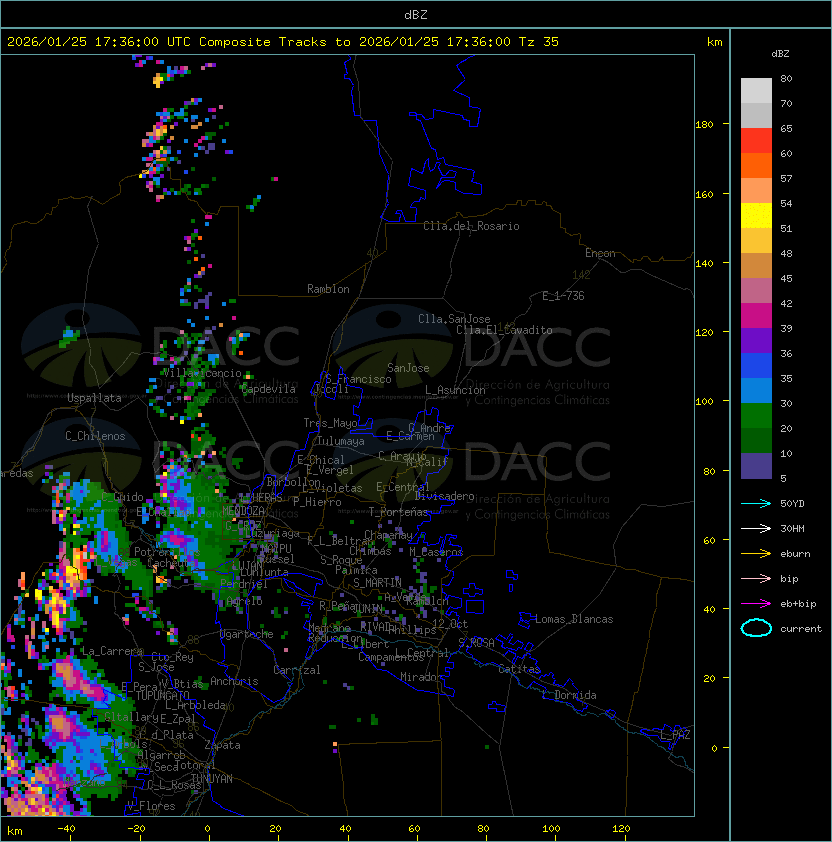Select the green 30-20 dBZ swatch
832x842 pixels.
(756, 416)
